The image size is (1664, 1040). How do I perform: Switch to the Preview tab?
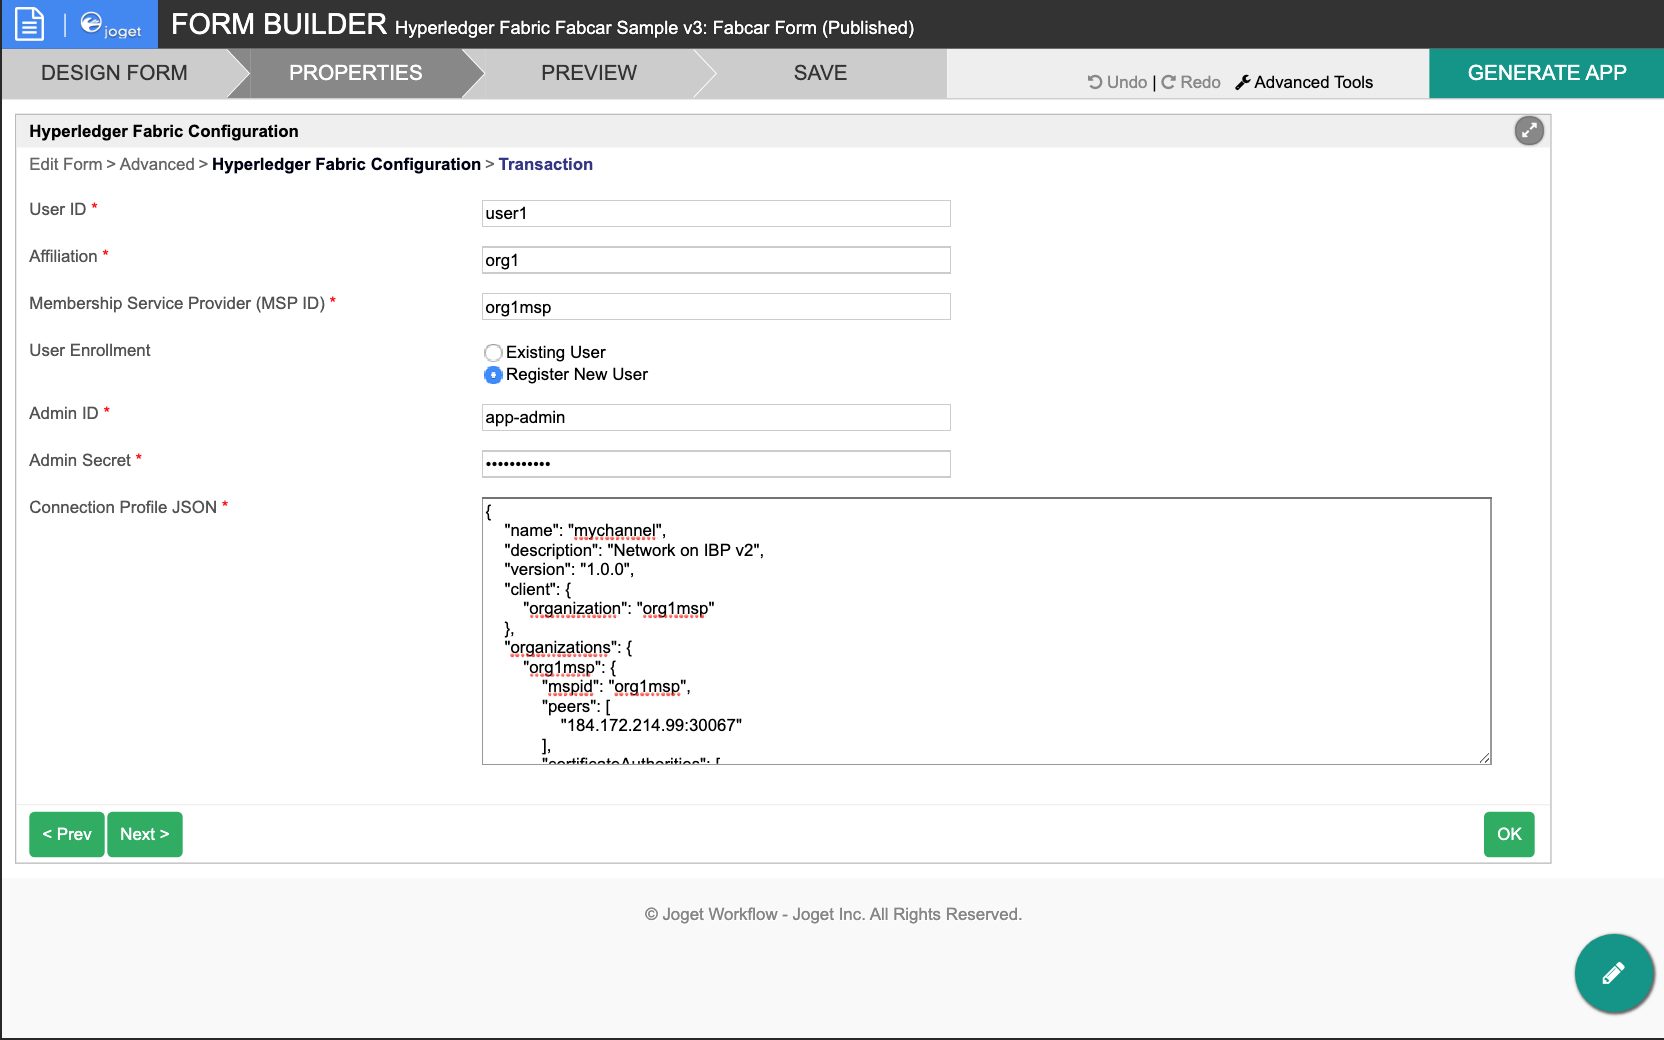(588, 73)
